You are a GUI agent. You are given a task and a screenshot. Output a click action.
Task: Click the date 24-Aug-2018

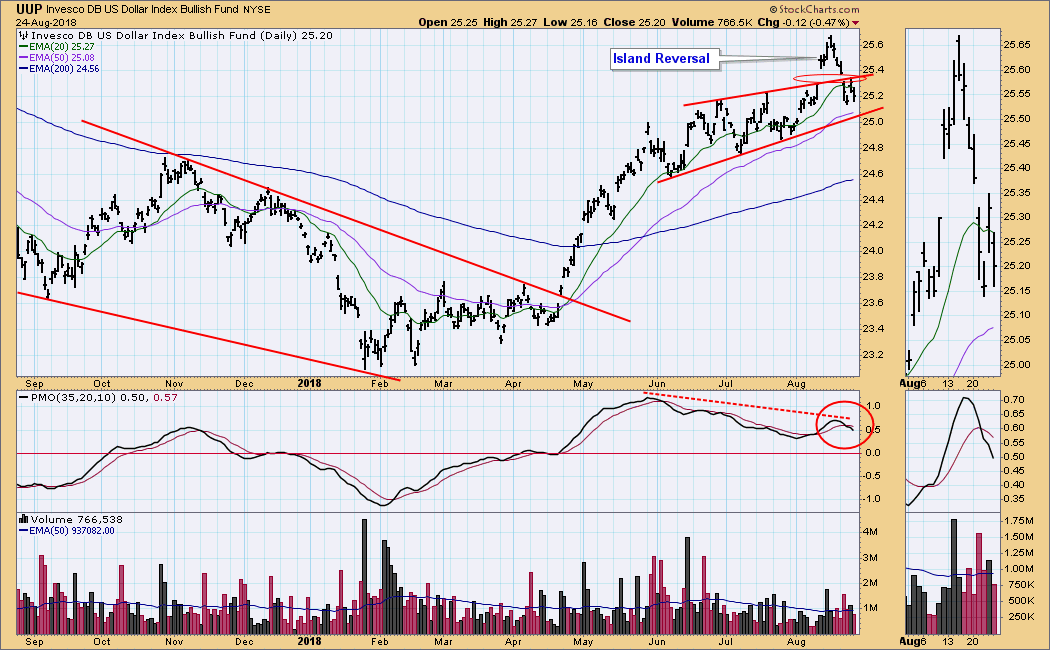[46, 22]
